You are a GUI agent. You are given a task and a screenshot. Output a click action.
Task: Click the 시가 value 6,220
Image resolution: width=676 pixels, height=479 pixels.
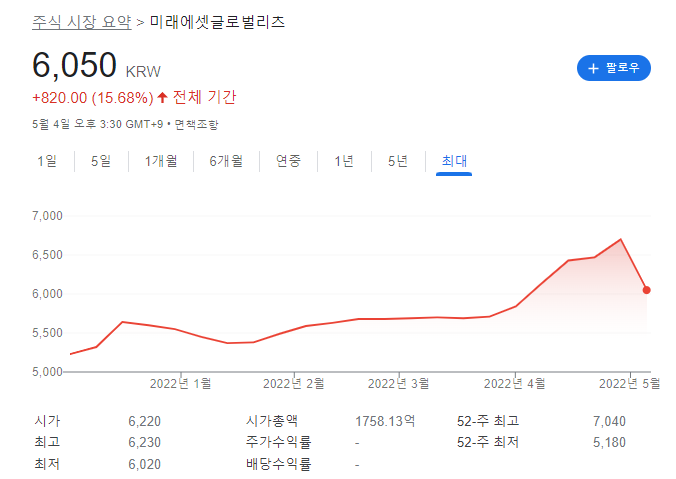point(144,421)
